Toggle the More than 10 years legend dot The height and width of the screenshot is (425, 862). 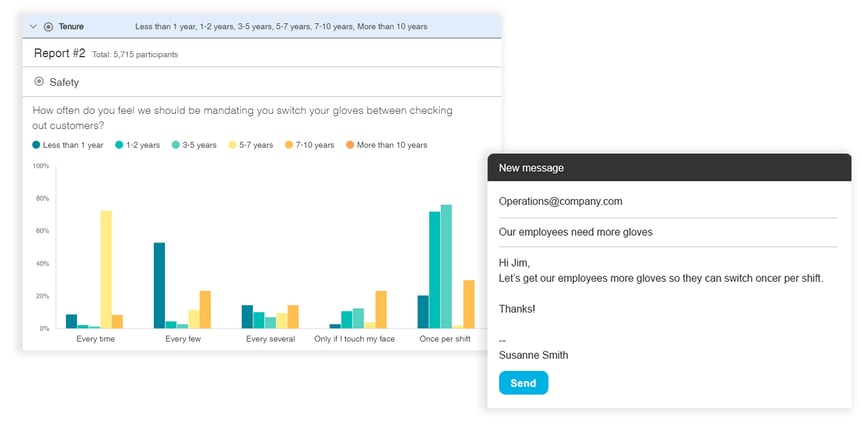coord(351,145)
